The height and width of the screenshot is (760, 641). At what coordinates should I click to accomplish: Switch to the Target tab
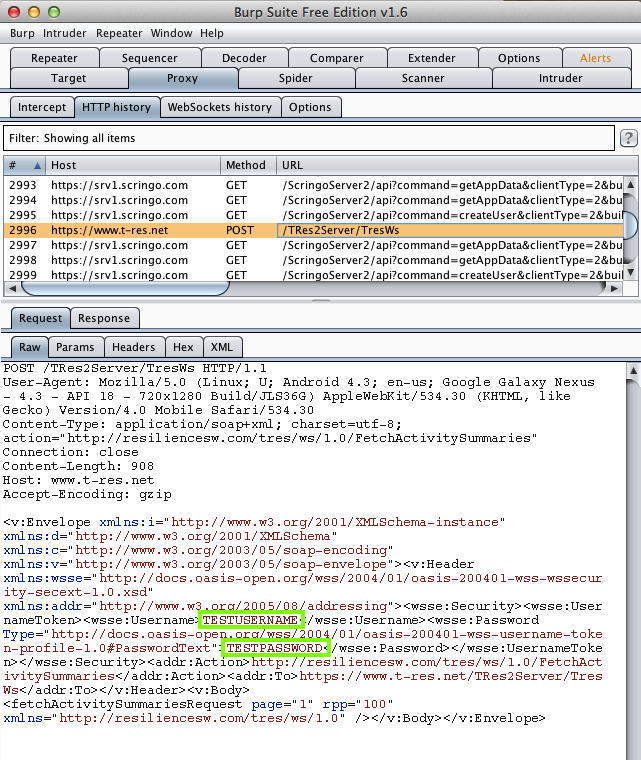click(68, 79)
